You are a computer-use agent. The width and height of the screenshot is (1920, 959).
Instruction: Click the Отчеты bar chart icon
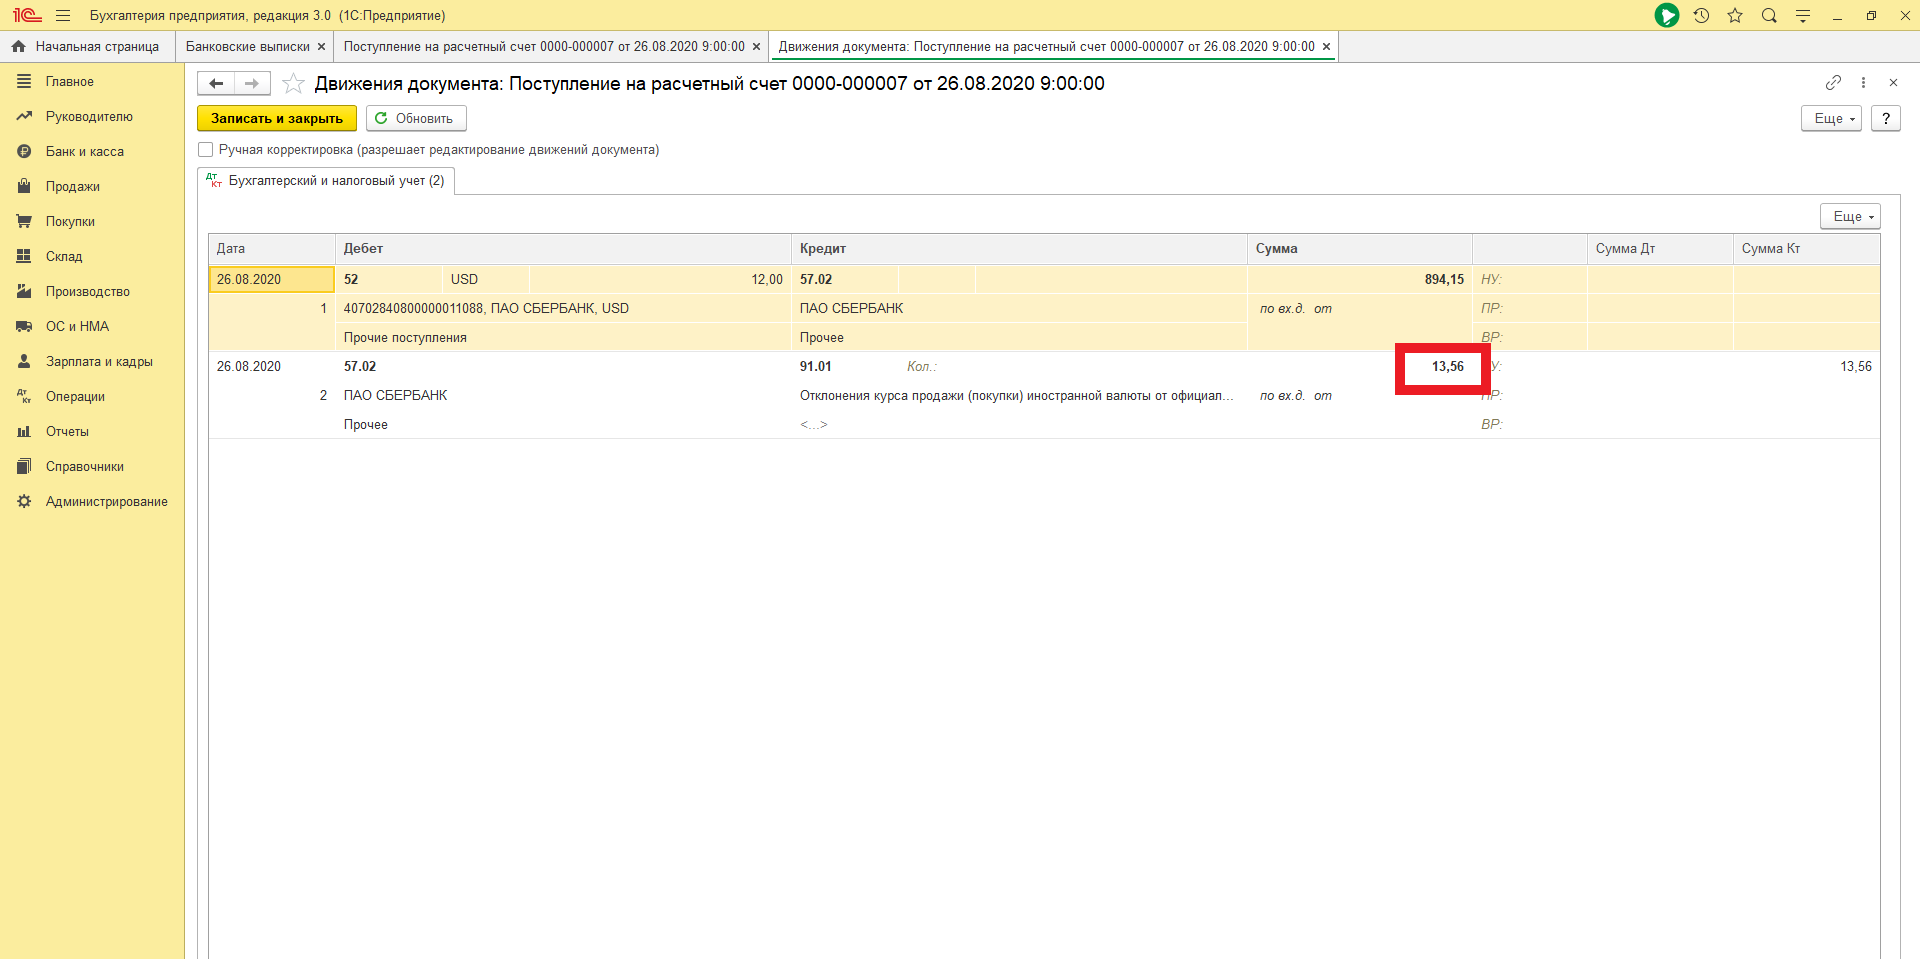24,431
